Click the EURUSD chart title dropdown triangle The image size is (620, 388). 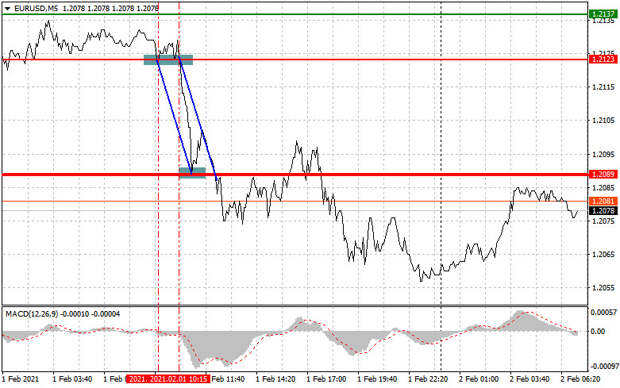7,8
